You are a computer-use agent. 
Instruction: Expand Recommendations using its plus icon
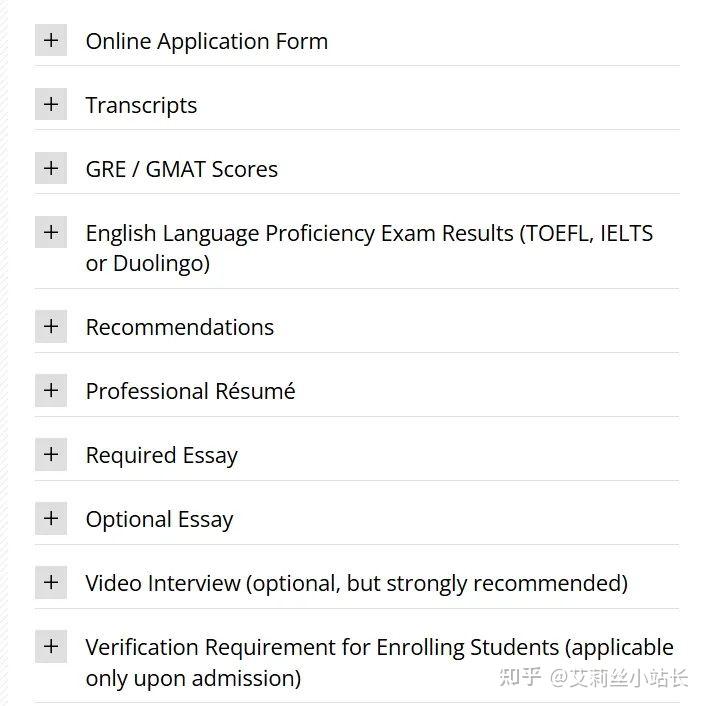pos(51,327)
